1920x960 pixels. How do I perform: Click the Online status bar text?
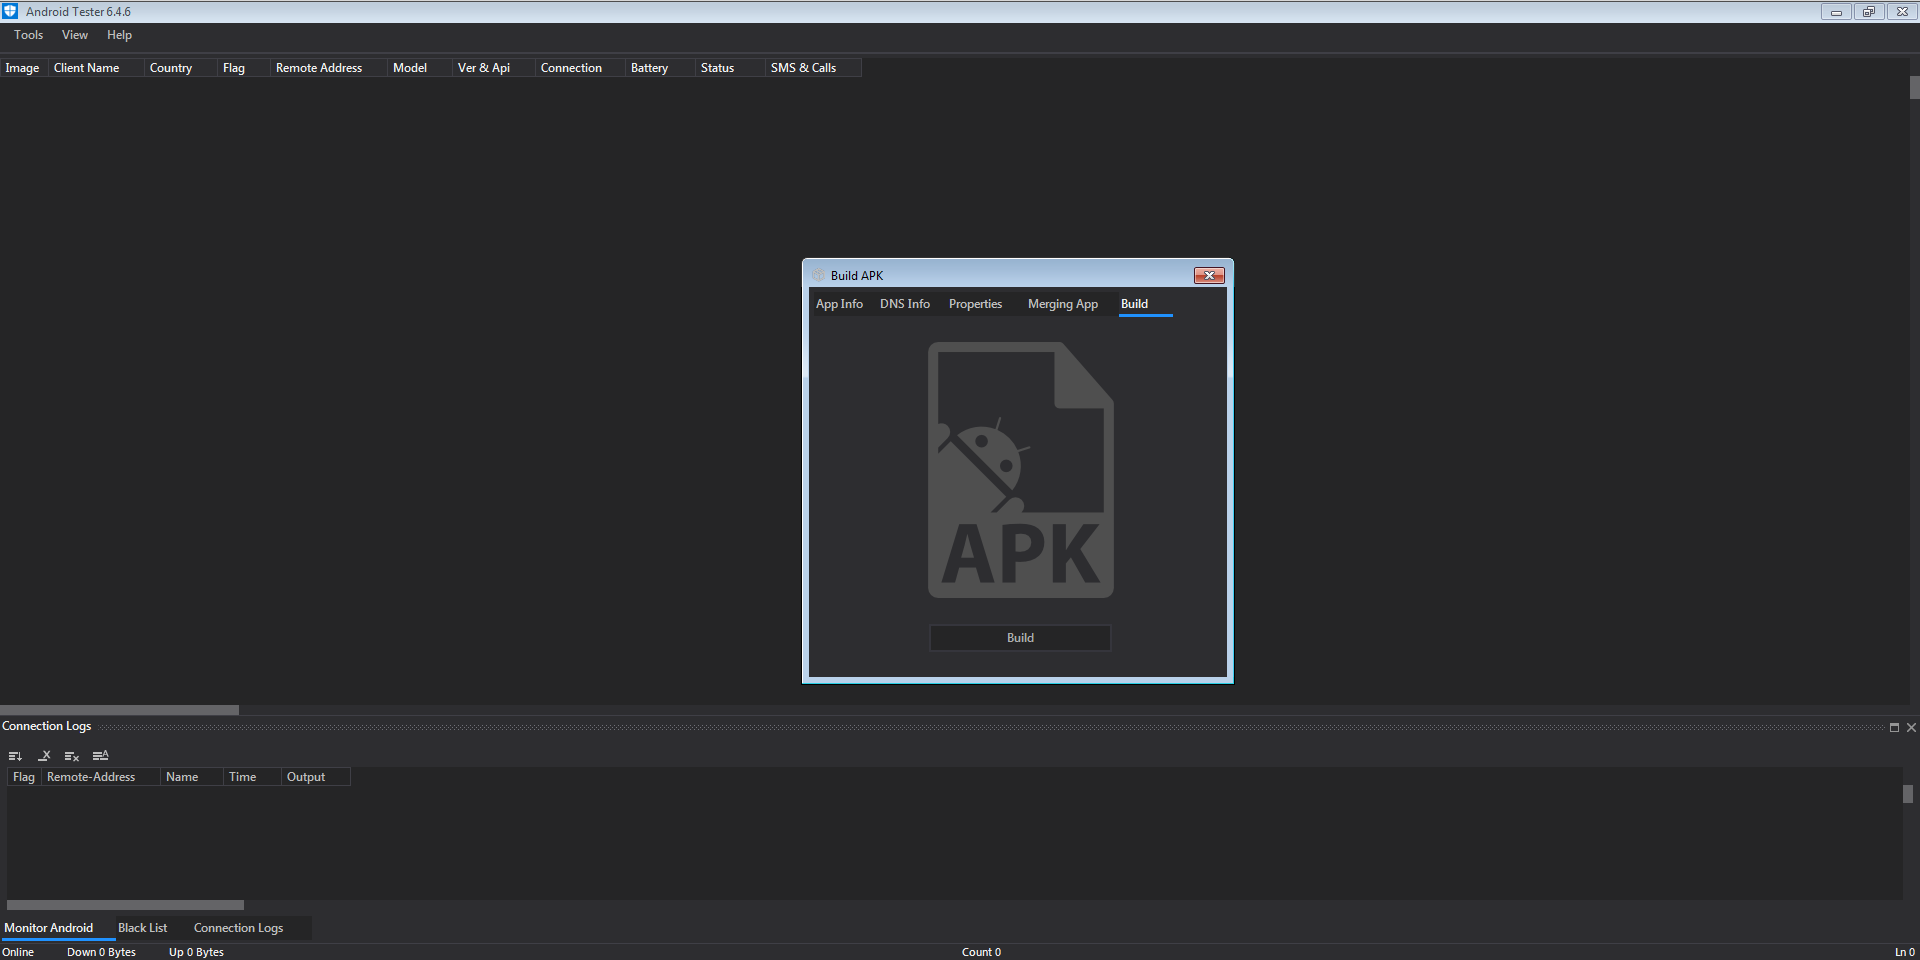pyautogui.click(x=18, y=952)
